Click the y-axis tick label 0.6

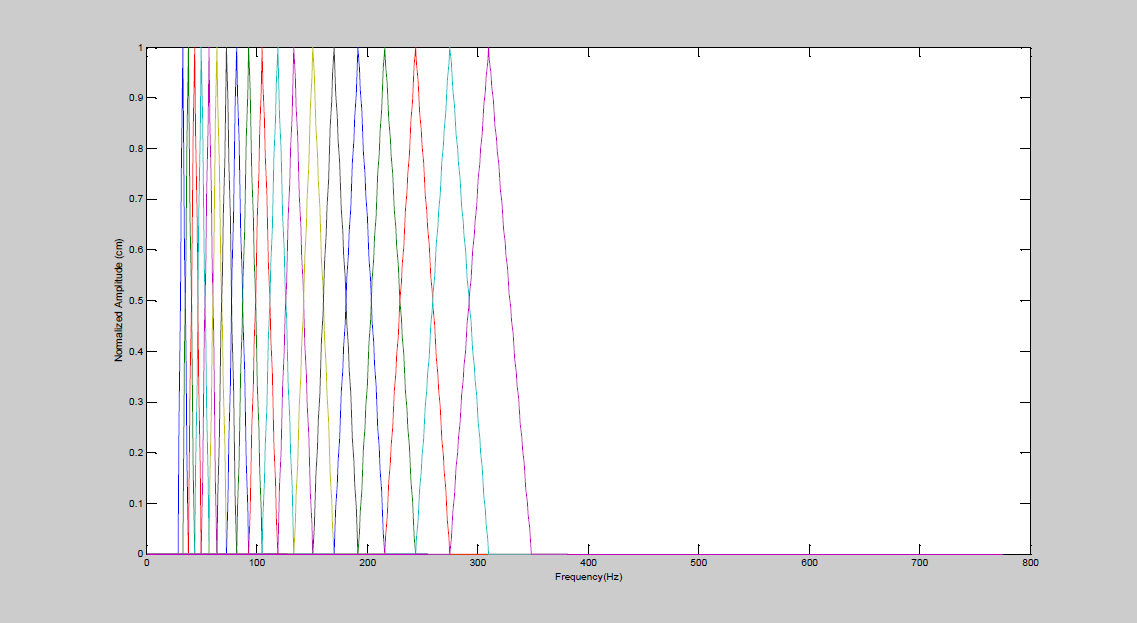point(136,250)
